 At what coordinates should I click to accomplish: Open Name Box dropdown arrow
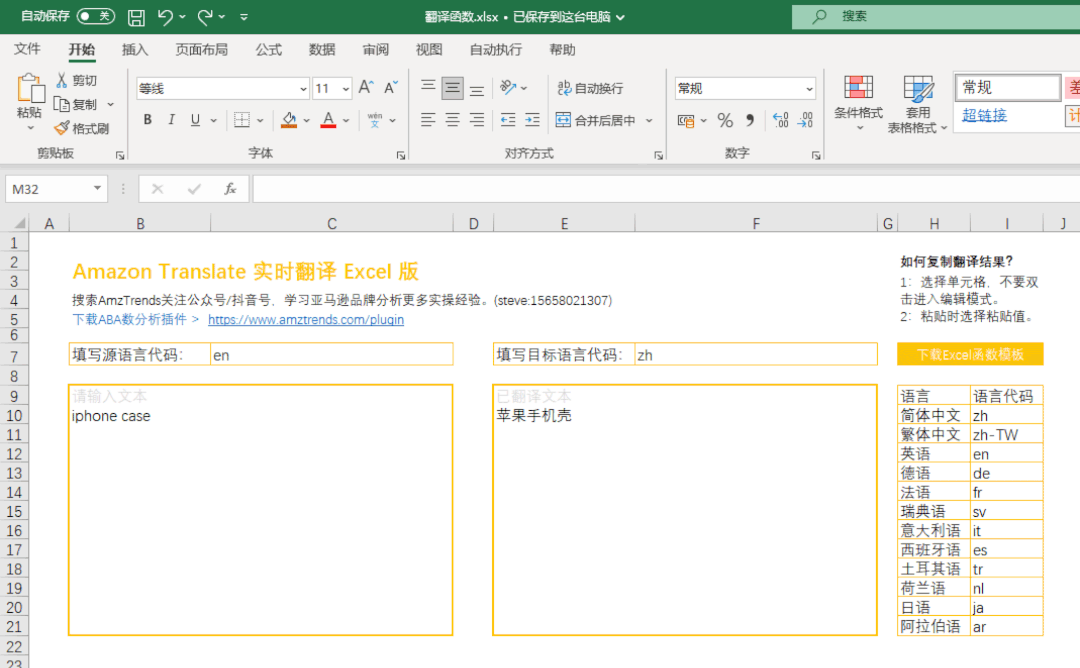point(97,189)
